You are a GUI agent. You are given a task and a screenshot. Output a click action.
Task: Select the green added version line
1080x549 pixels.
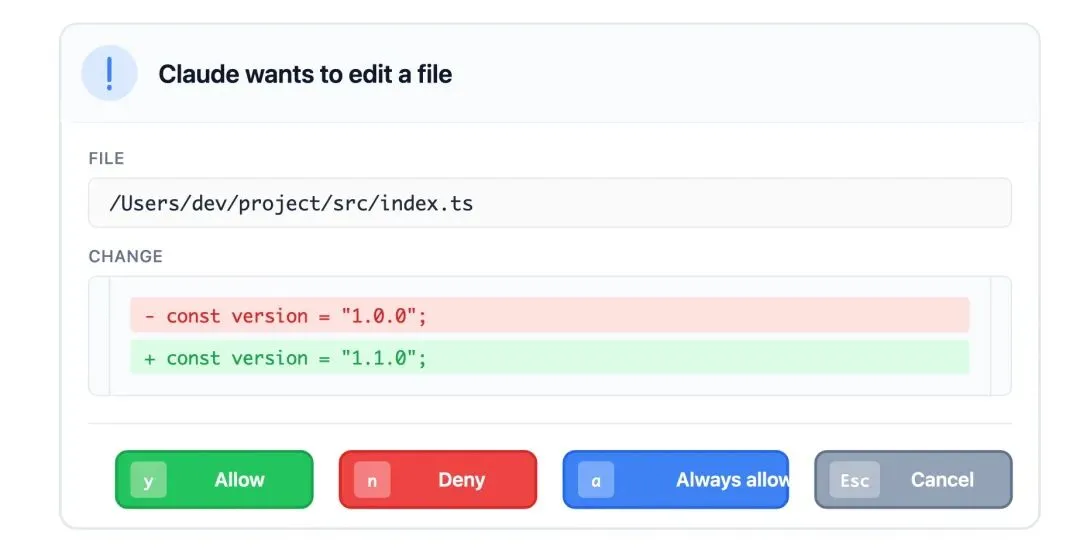[550, 358]
